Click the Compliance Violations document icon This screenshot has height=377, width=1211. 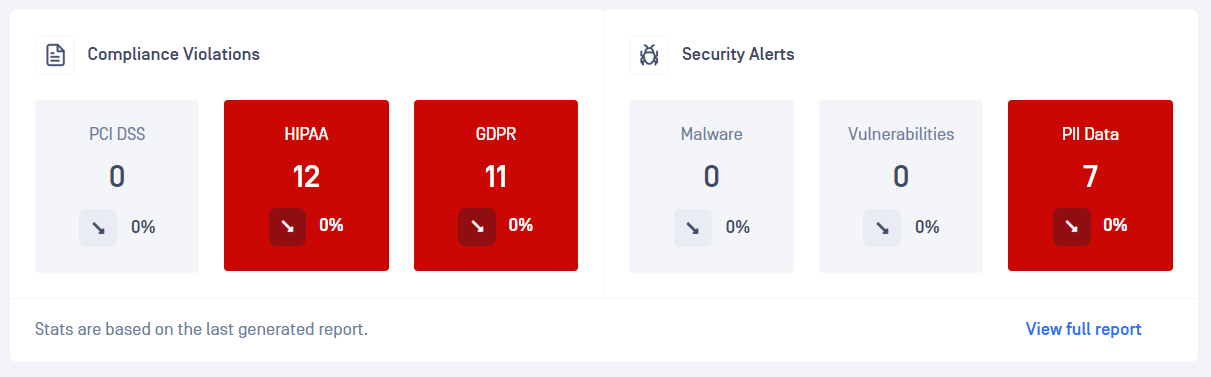(x=55, y=55)
